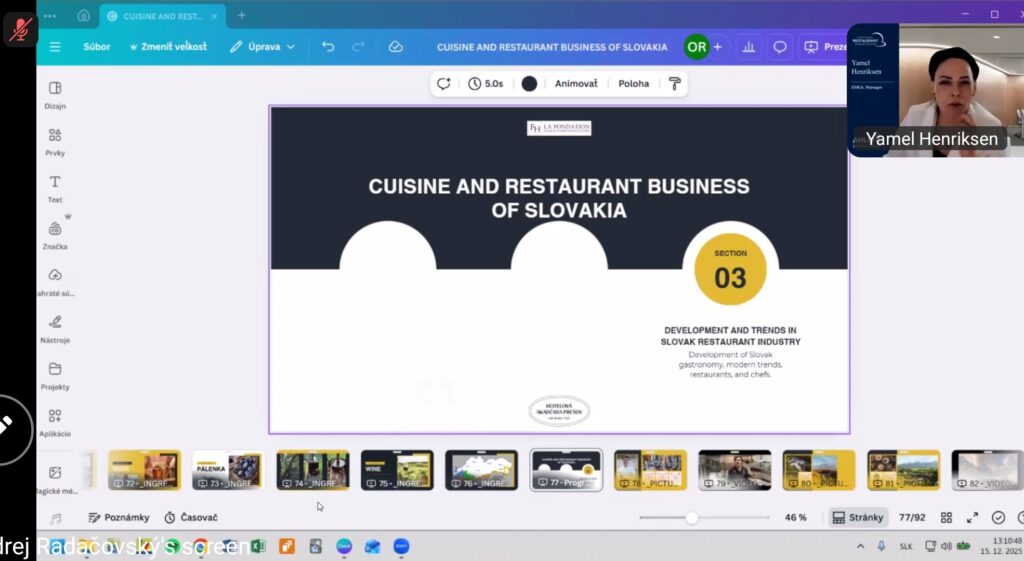Click the Poloha button
1024x561 pixels.
point(633,84)
